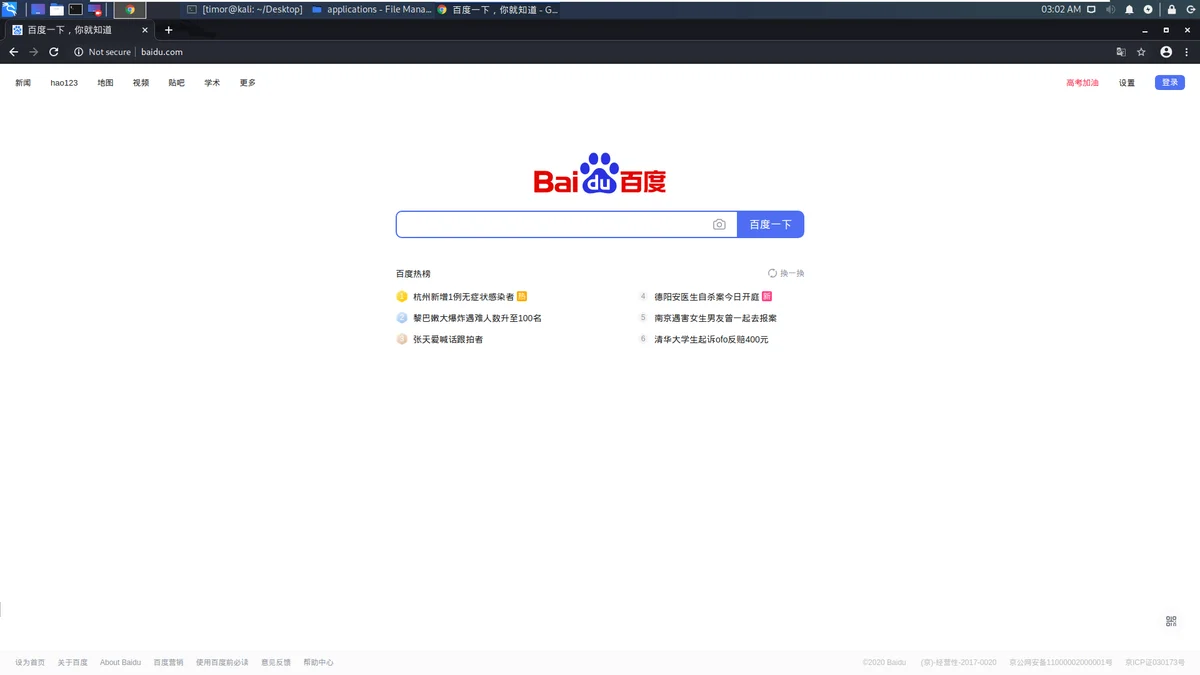Focus the baidu.com address bar
The image size is (1200, 675).
coord(162,52)
